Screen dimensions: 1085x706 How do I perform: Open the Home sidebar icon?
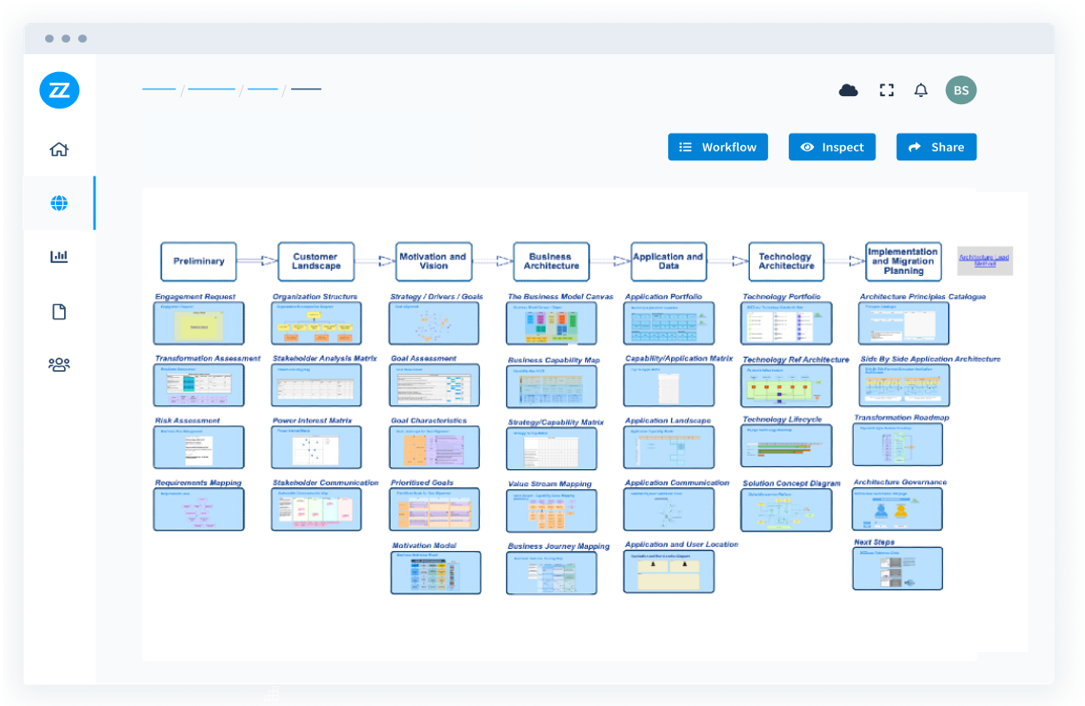pos(59,149)
